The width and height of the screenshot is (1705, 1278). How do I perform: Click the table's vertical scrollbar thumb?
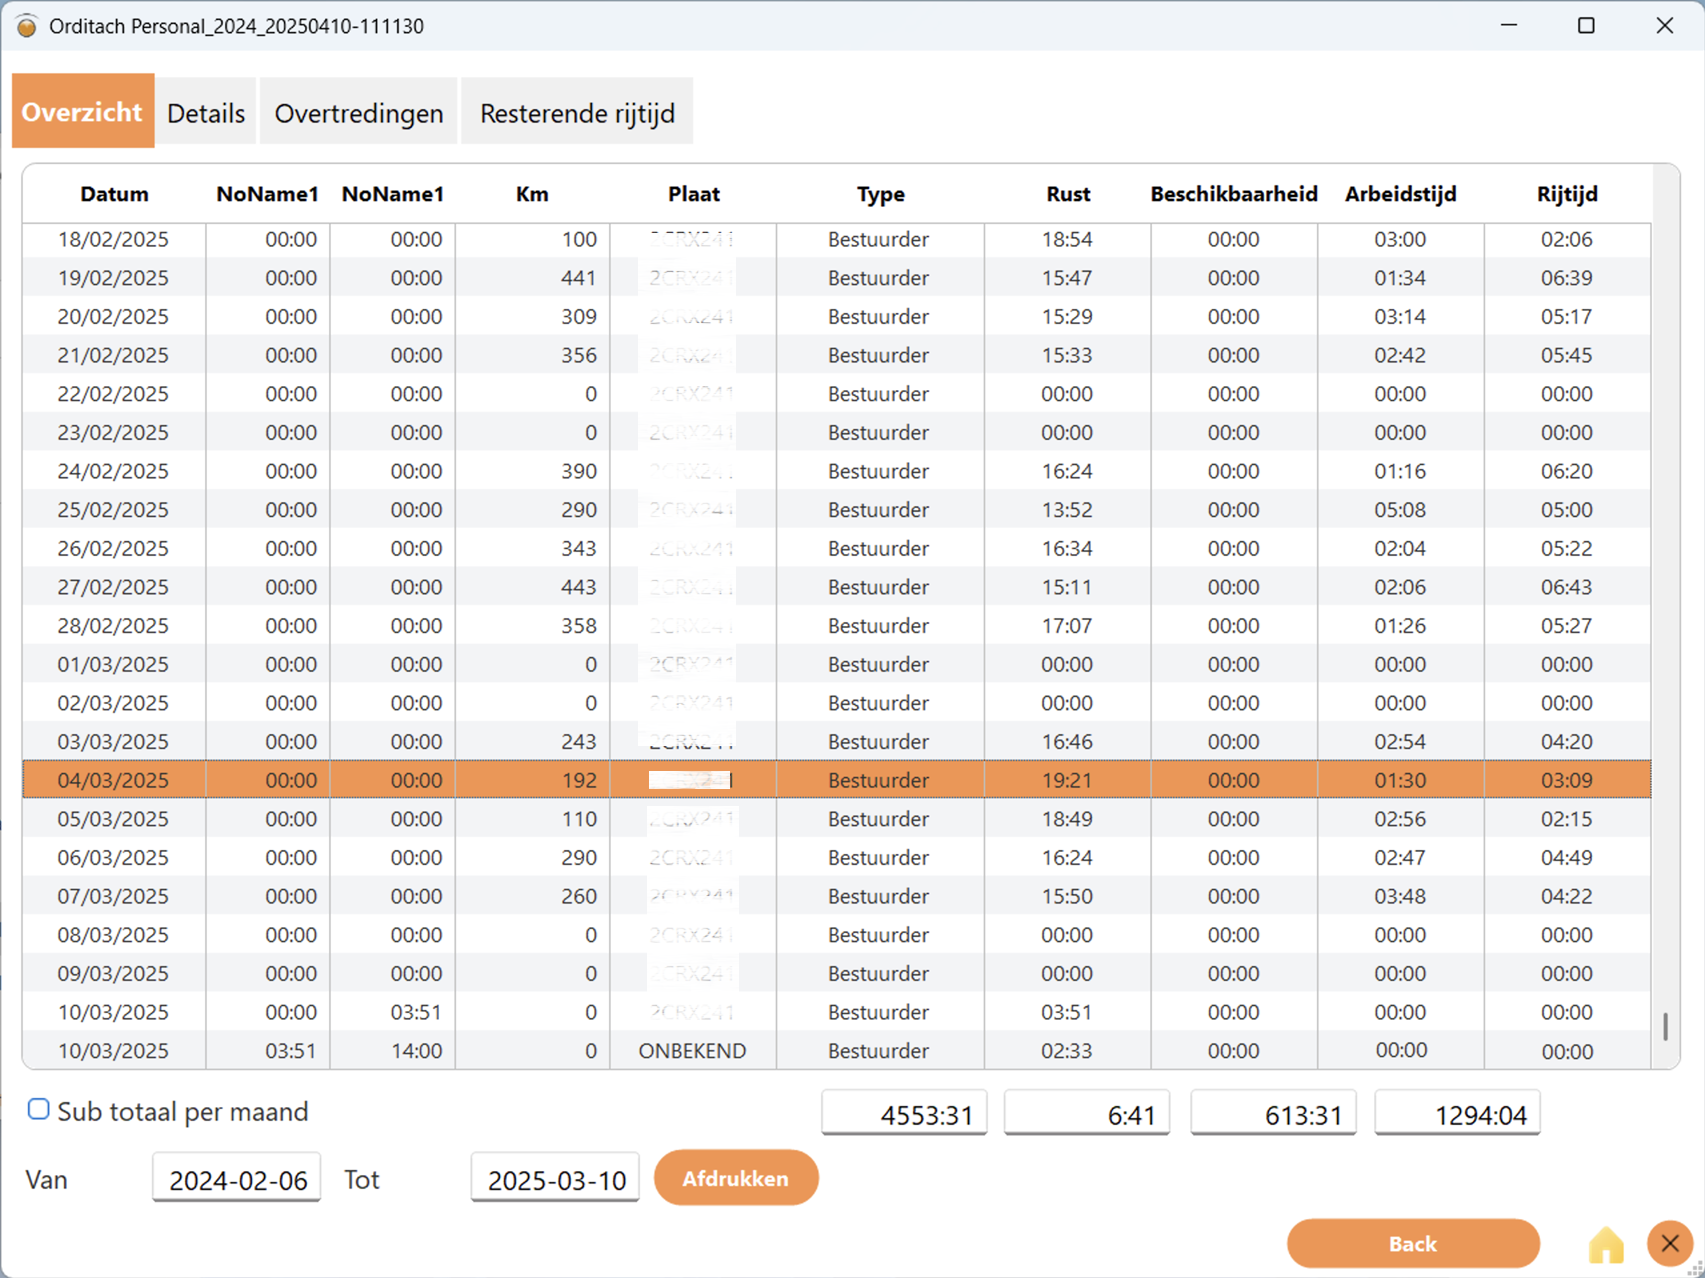pyautogui.click(x=1665, y=1026)
